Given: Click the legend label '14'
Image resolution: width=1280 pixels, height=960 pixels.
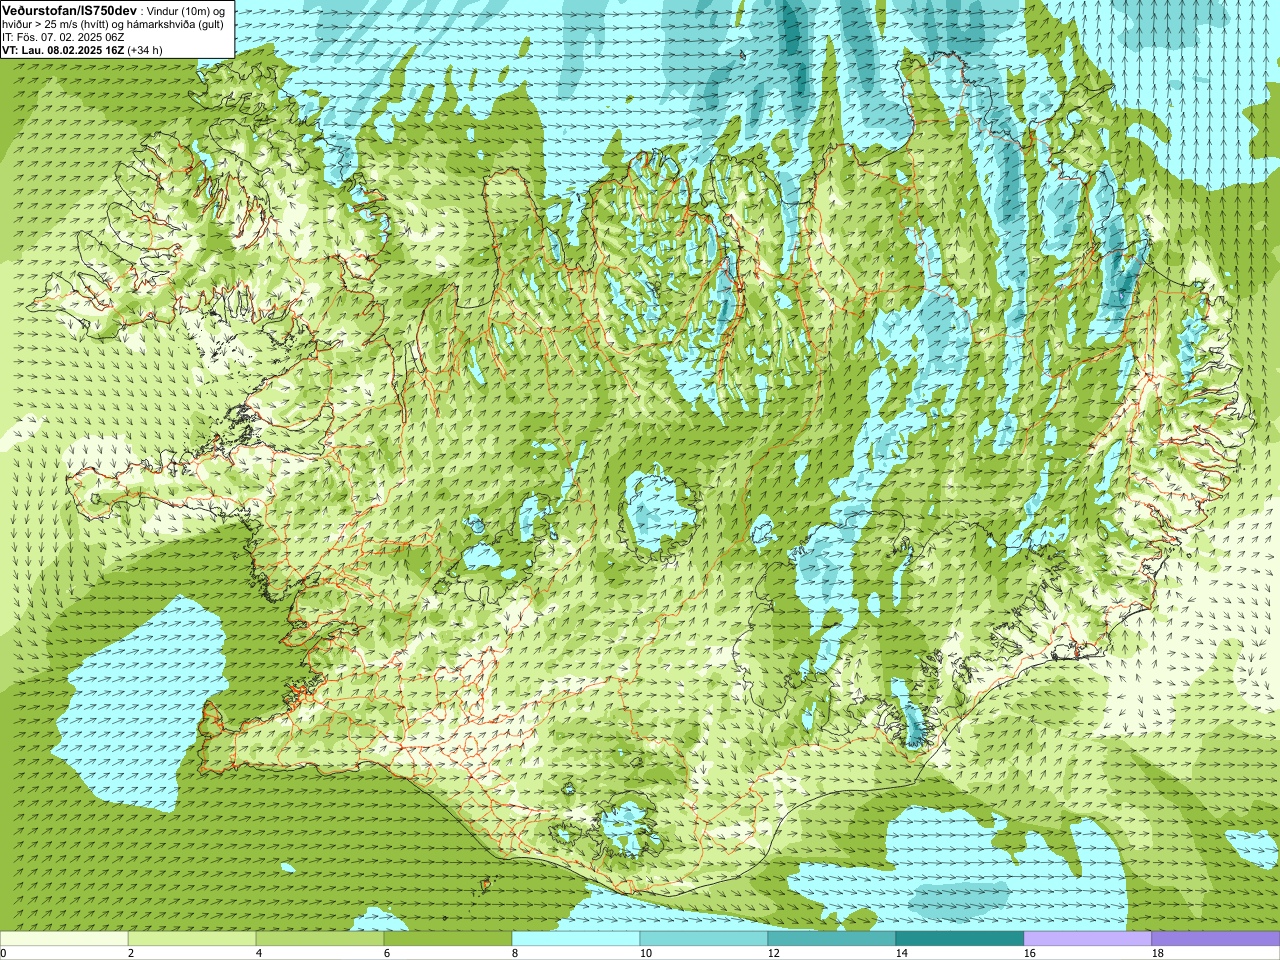Looking at the screenshot, I should click(901, 953).
